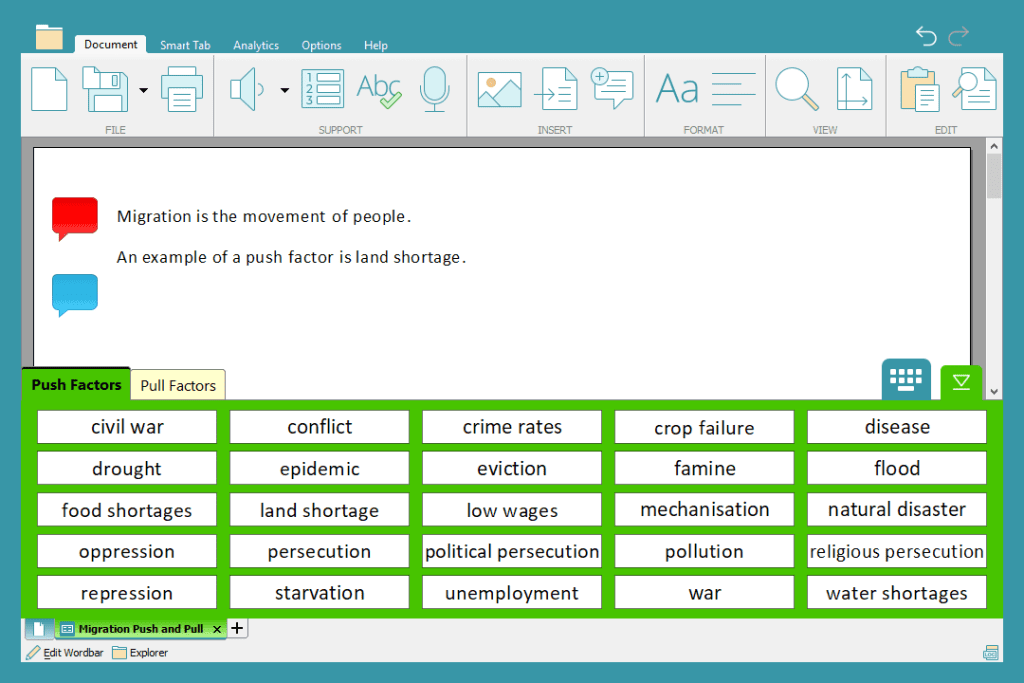Insert the phrase 'religious persecution'

pyautogui.click(x=897, y=551)
